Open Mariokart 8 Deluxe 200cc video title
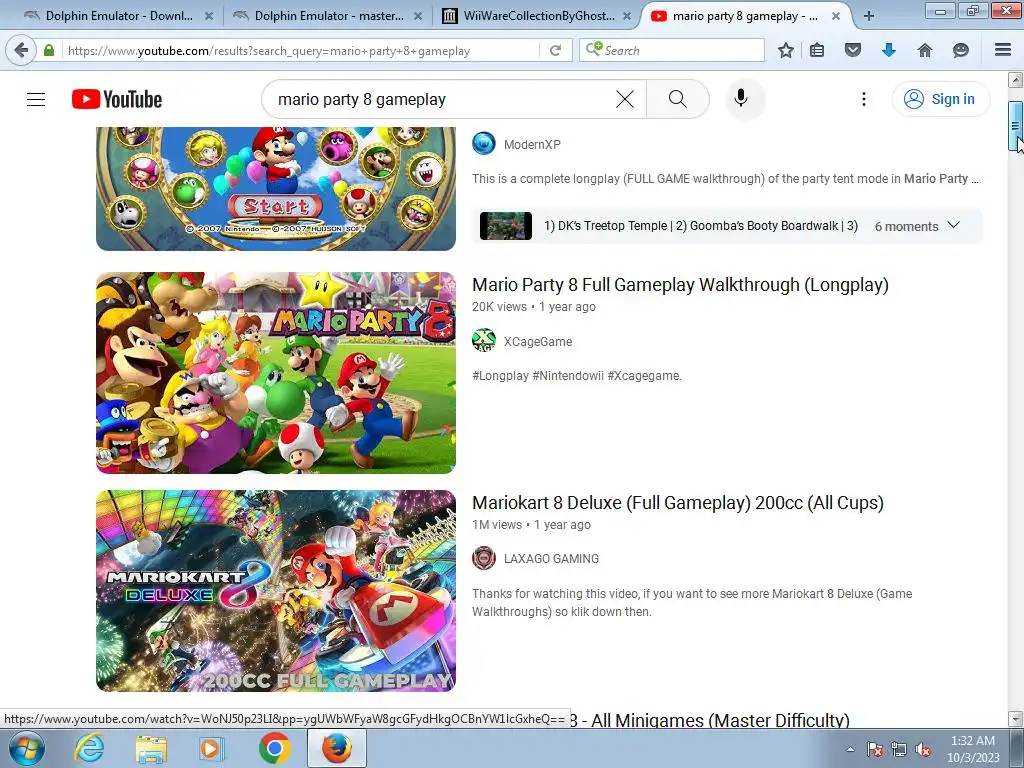Screen dimensions: 1024x768 [678, 503]
